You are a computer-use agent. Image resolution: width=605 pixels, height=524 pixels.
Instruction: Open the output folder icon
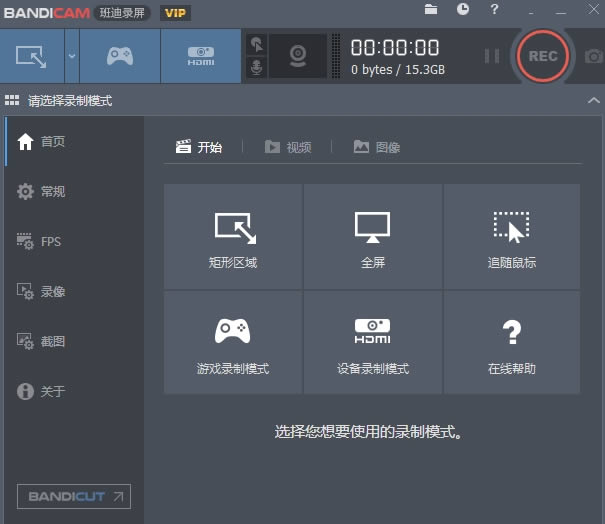point(431,9)
